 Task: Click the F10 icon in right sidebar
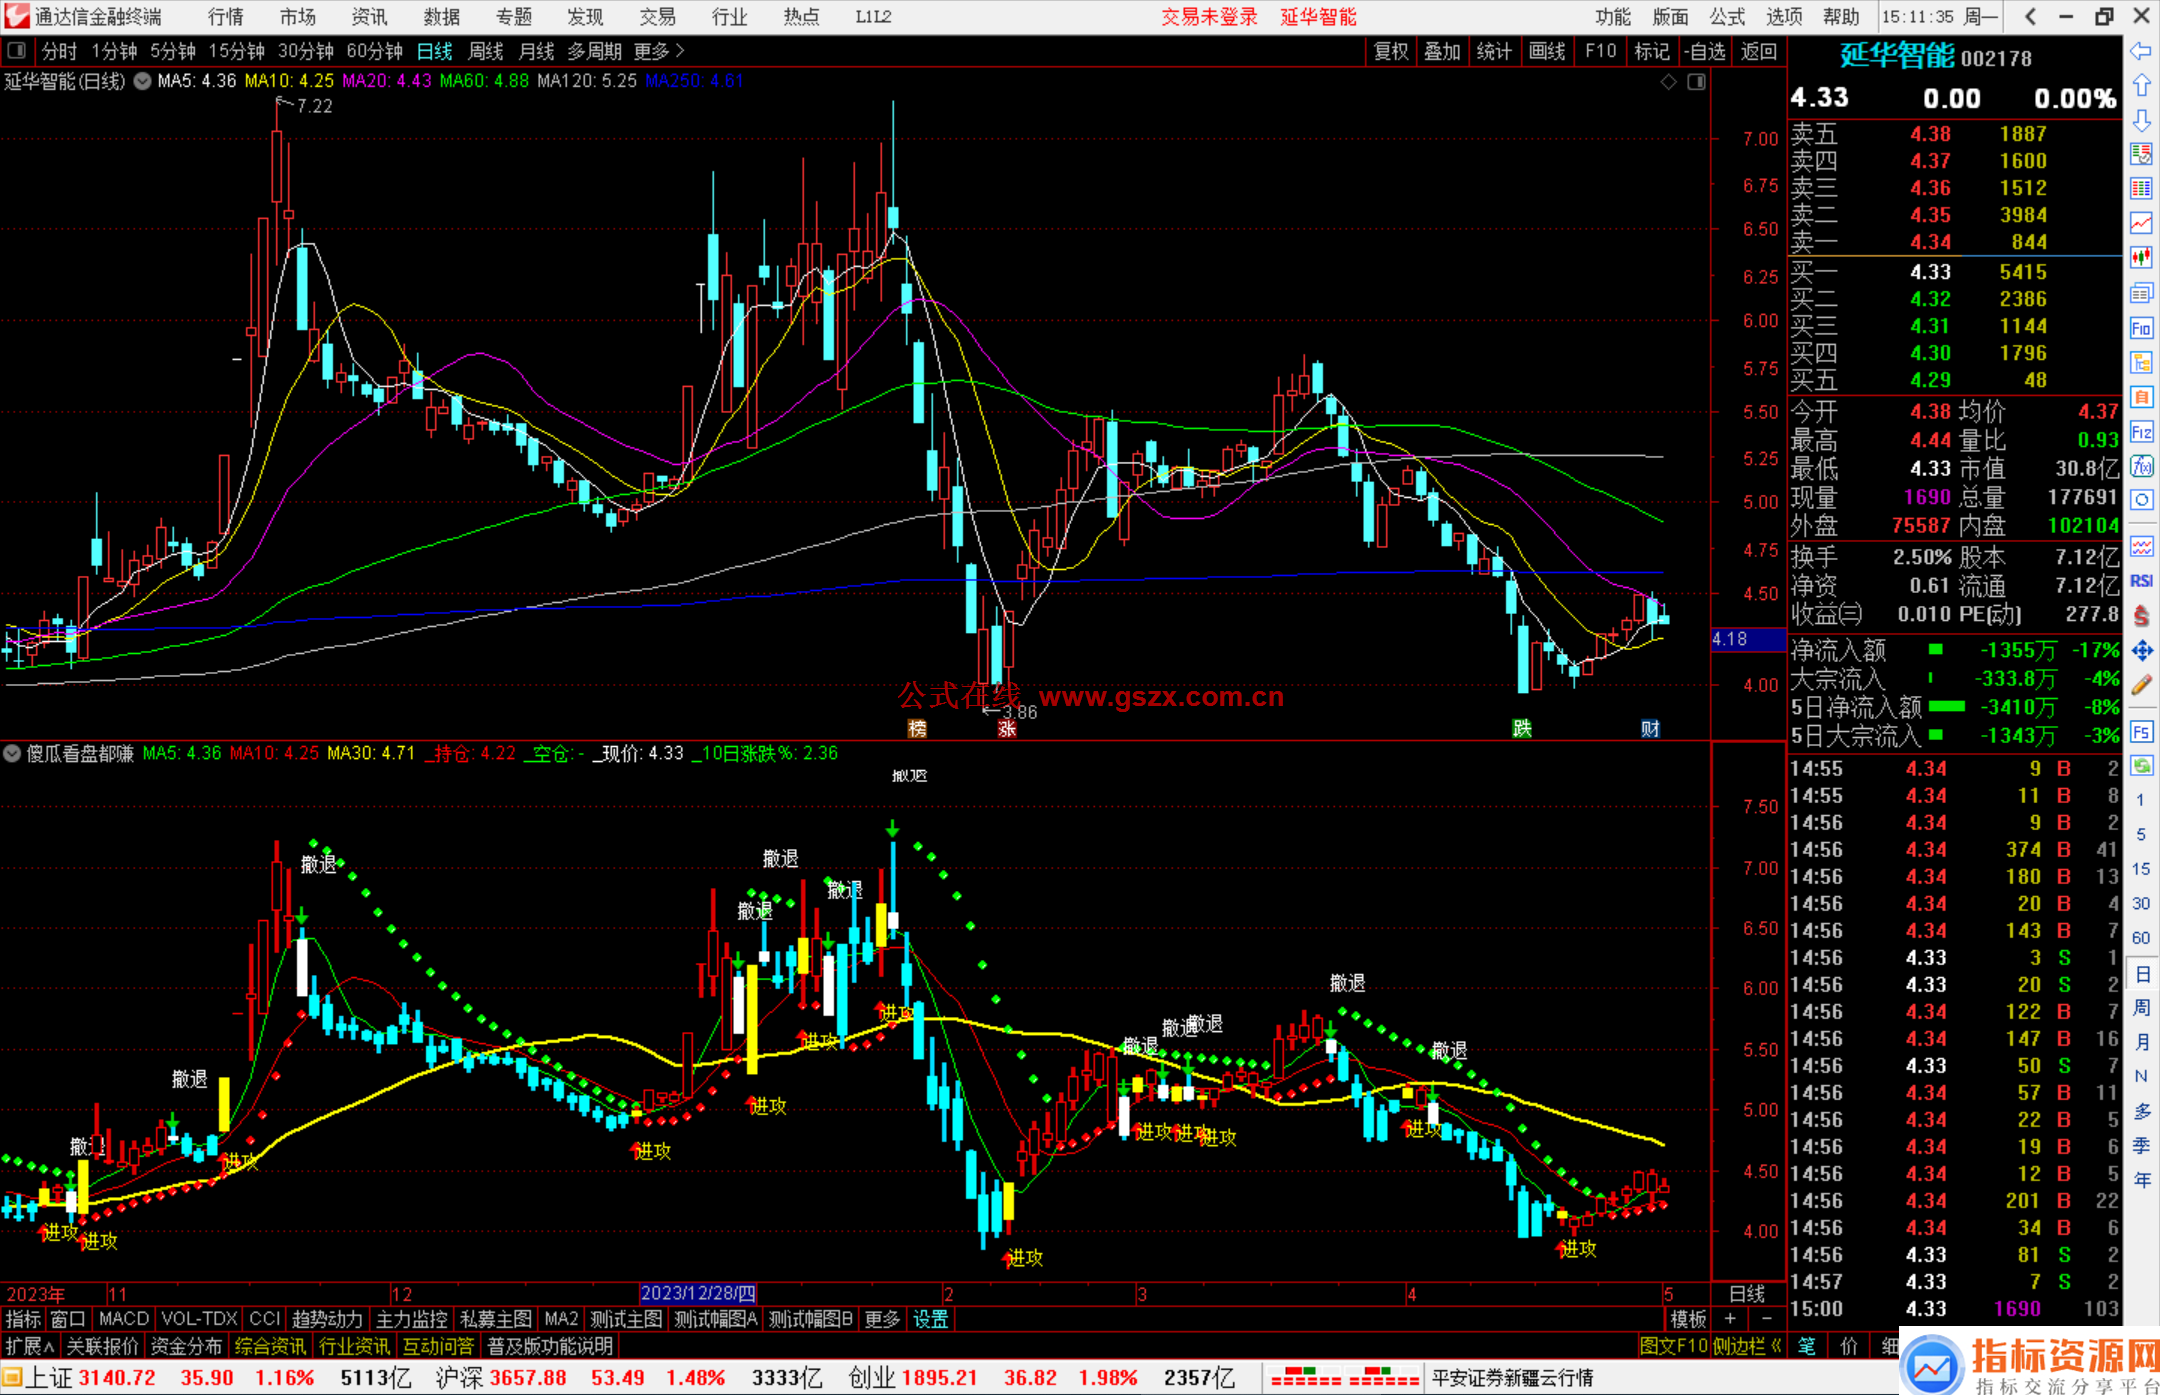tap(2141, 328)
